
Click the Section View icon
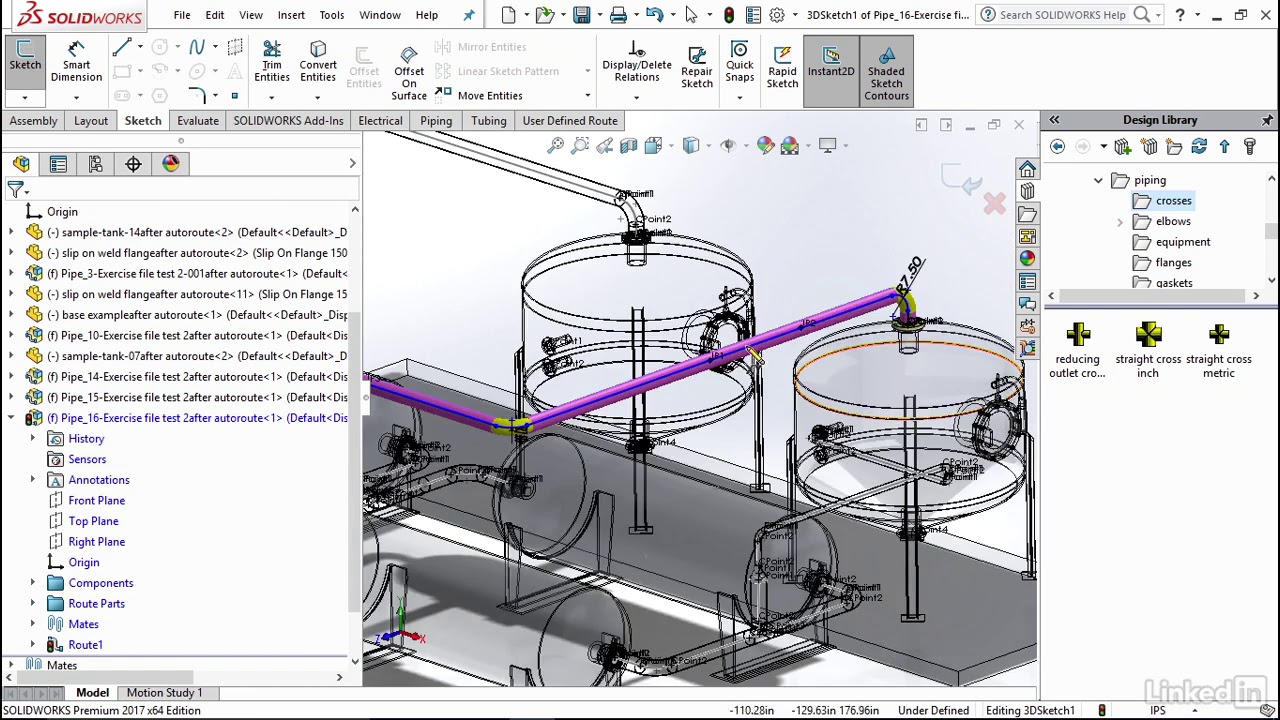point(629,146)
